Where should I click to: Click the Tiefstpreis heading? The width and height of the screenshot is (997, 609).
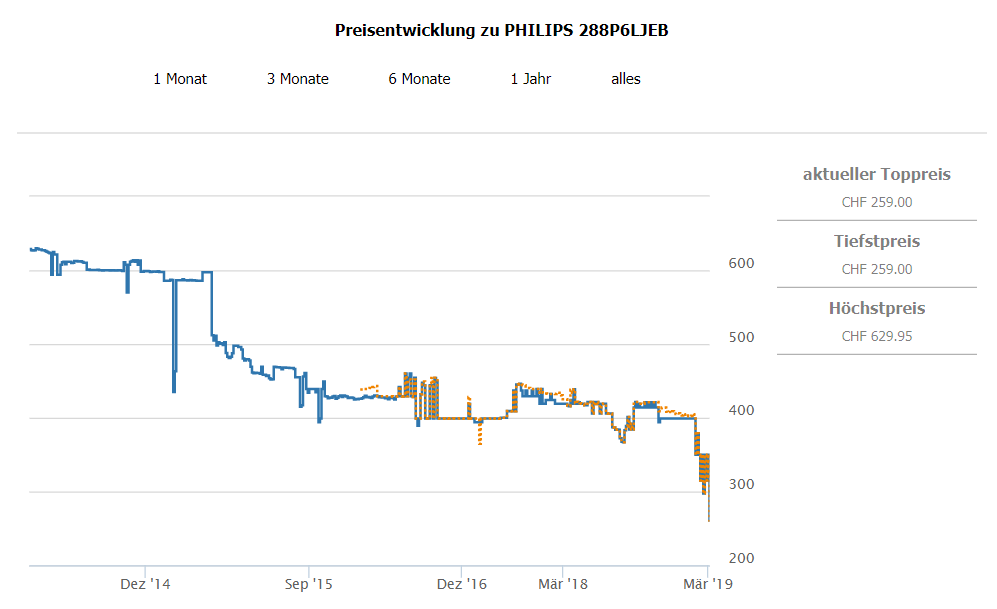pos(877,242)
